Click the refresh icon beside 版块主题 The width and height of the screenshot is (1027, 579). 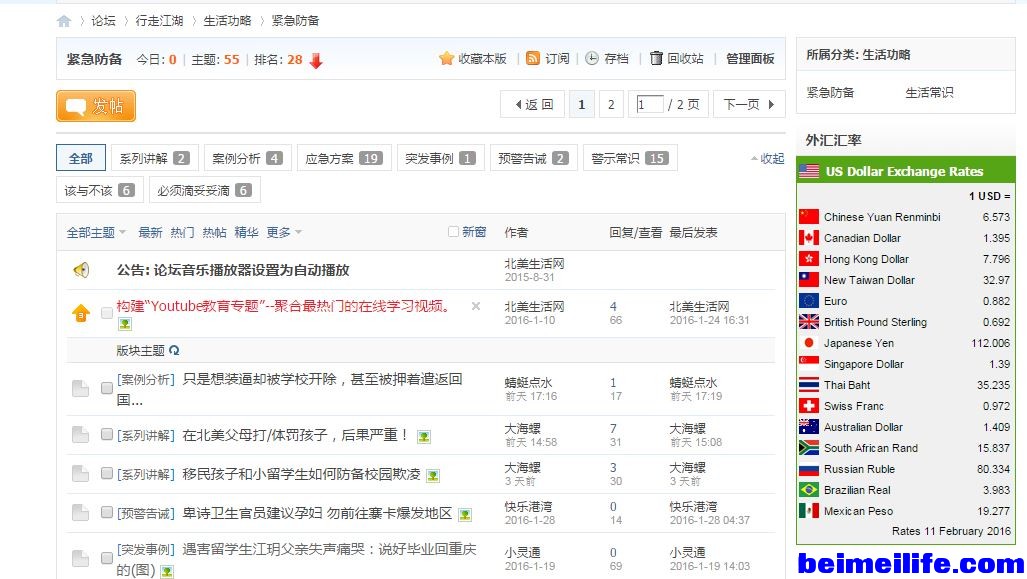[175, 351]
